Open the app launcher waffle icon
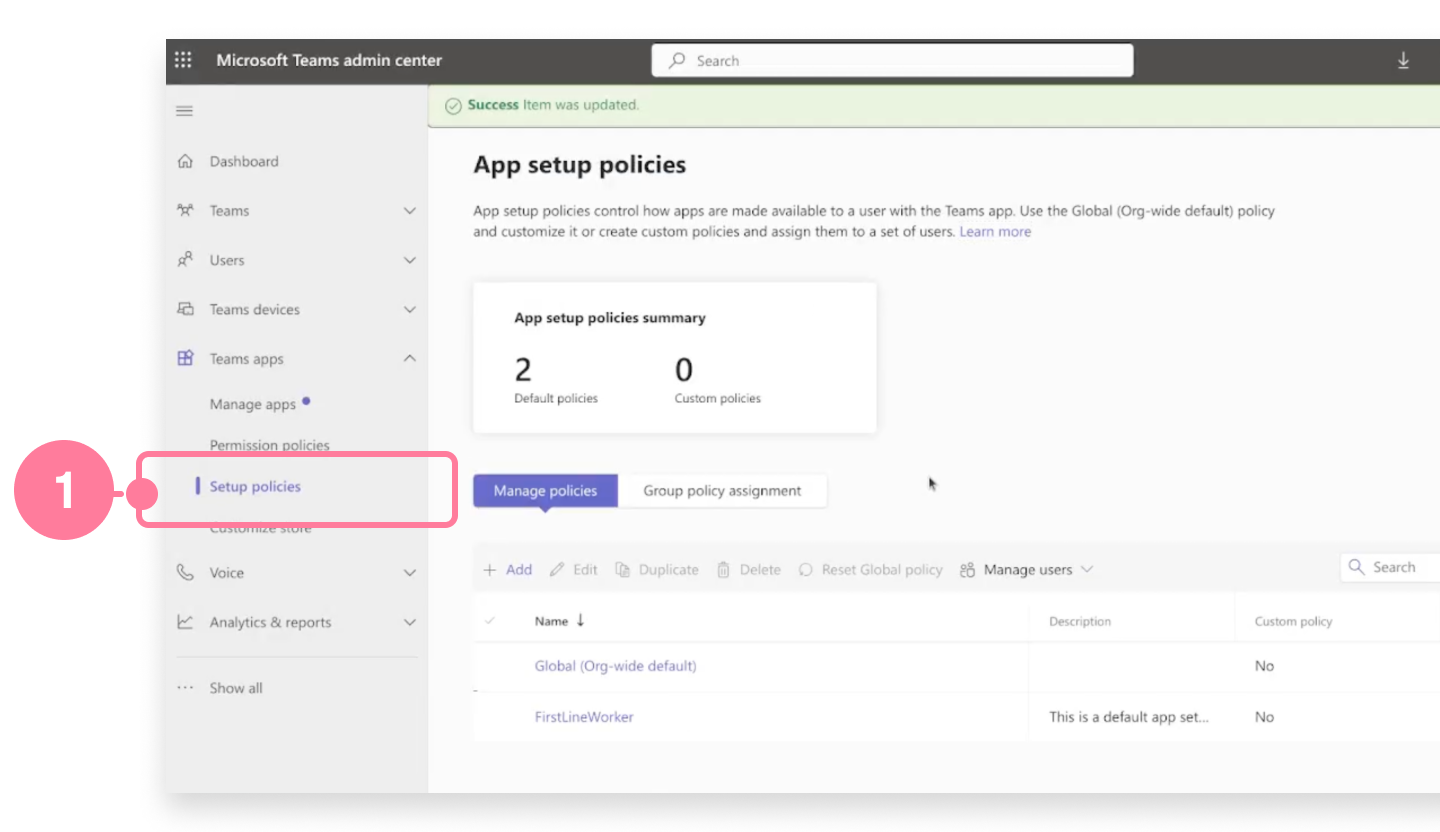The width and height of the screenshot is (1440, 832). (x=183, y=60)
